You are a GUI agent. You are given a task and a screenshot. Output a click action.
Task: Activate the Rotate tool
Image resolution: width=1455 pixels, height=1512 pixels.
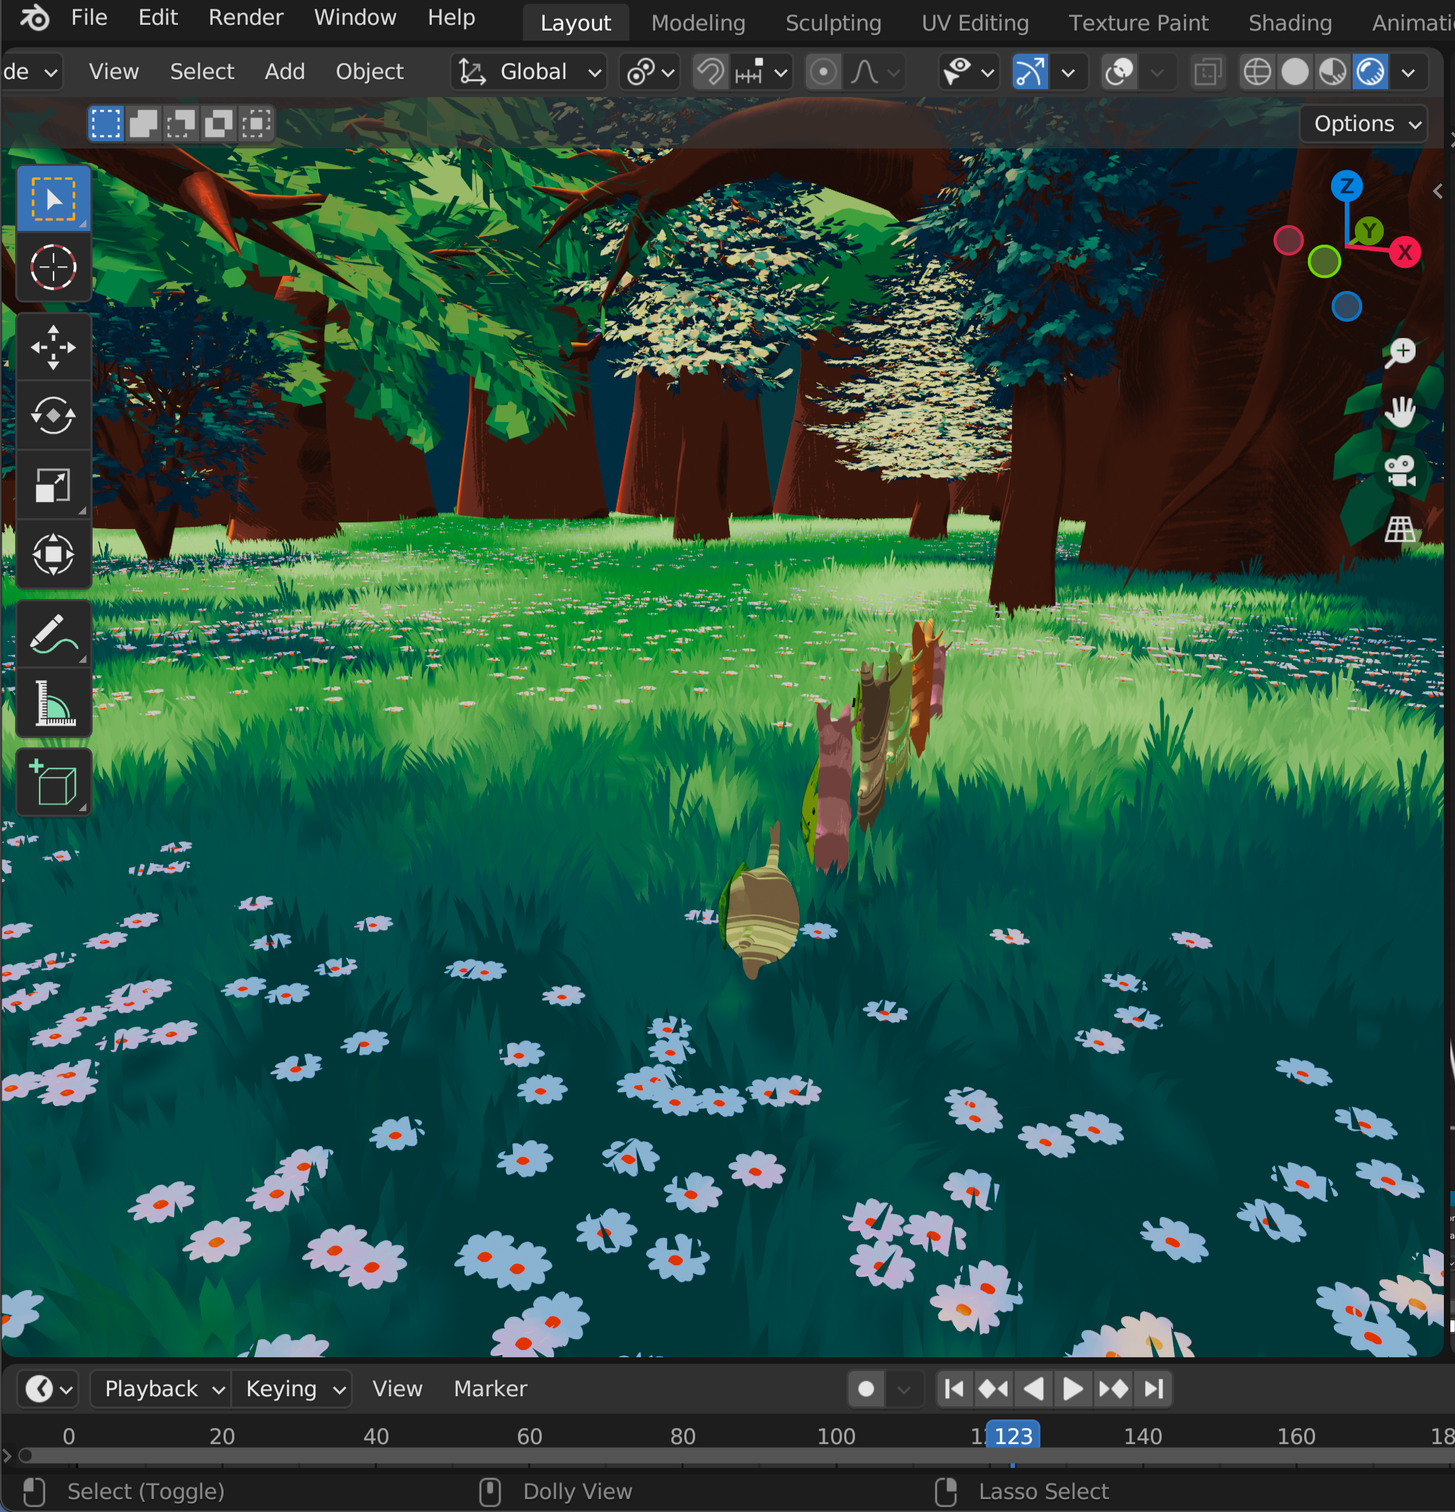[x=53, y=416]
